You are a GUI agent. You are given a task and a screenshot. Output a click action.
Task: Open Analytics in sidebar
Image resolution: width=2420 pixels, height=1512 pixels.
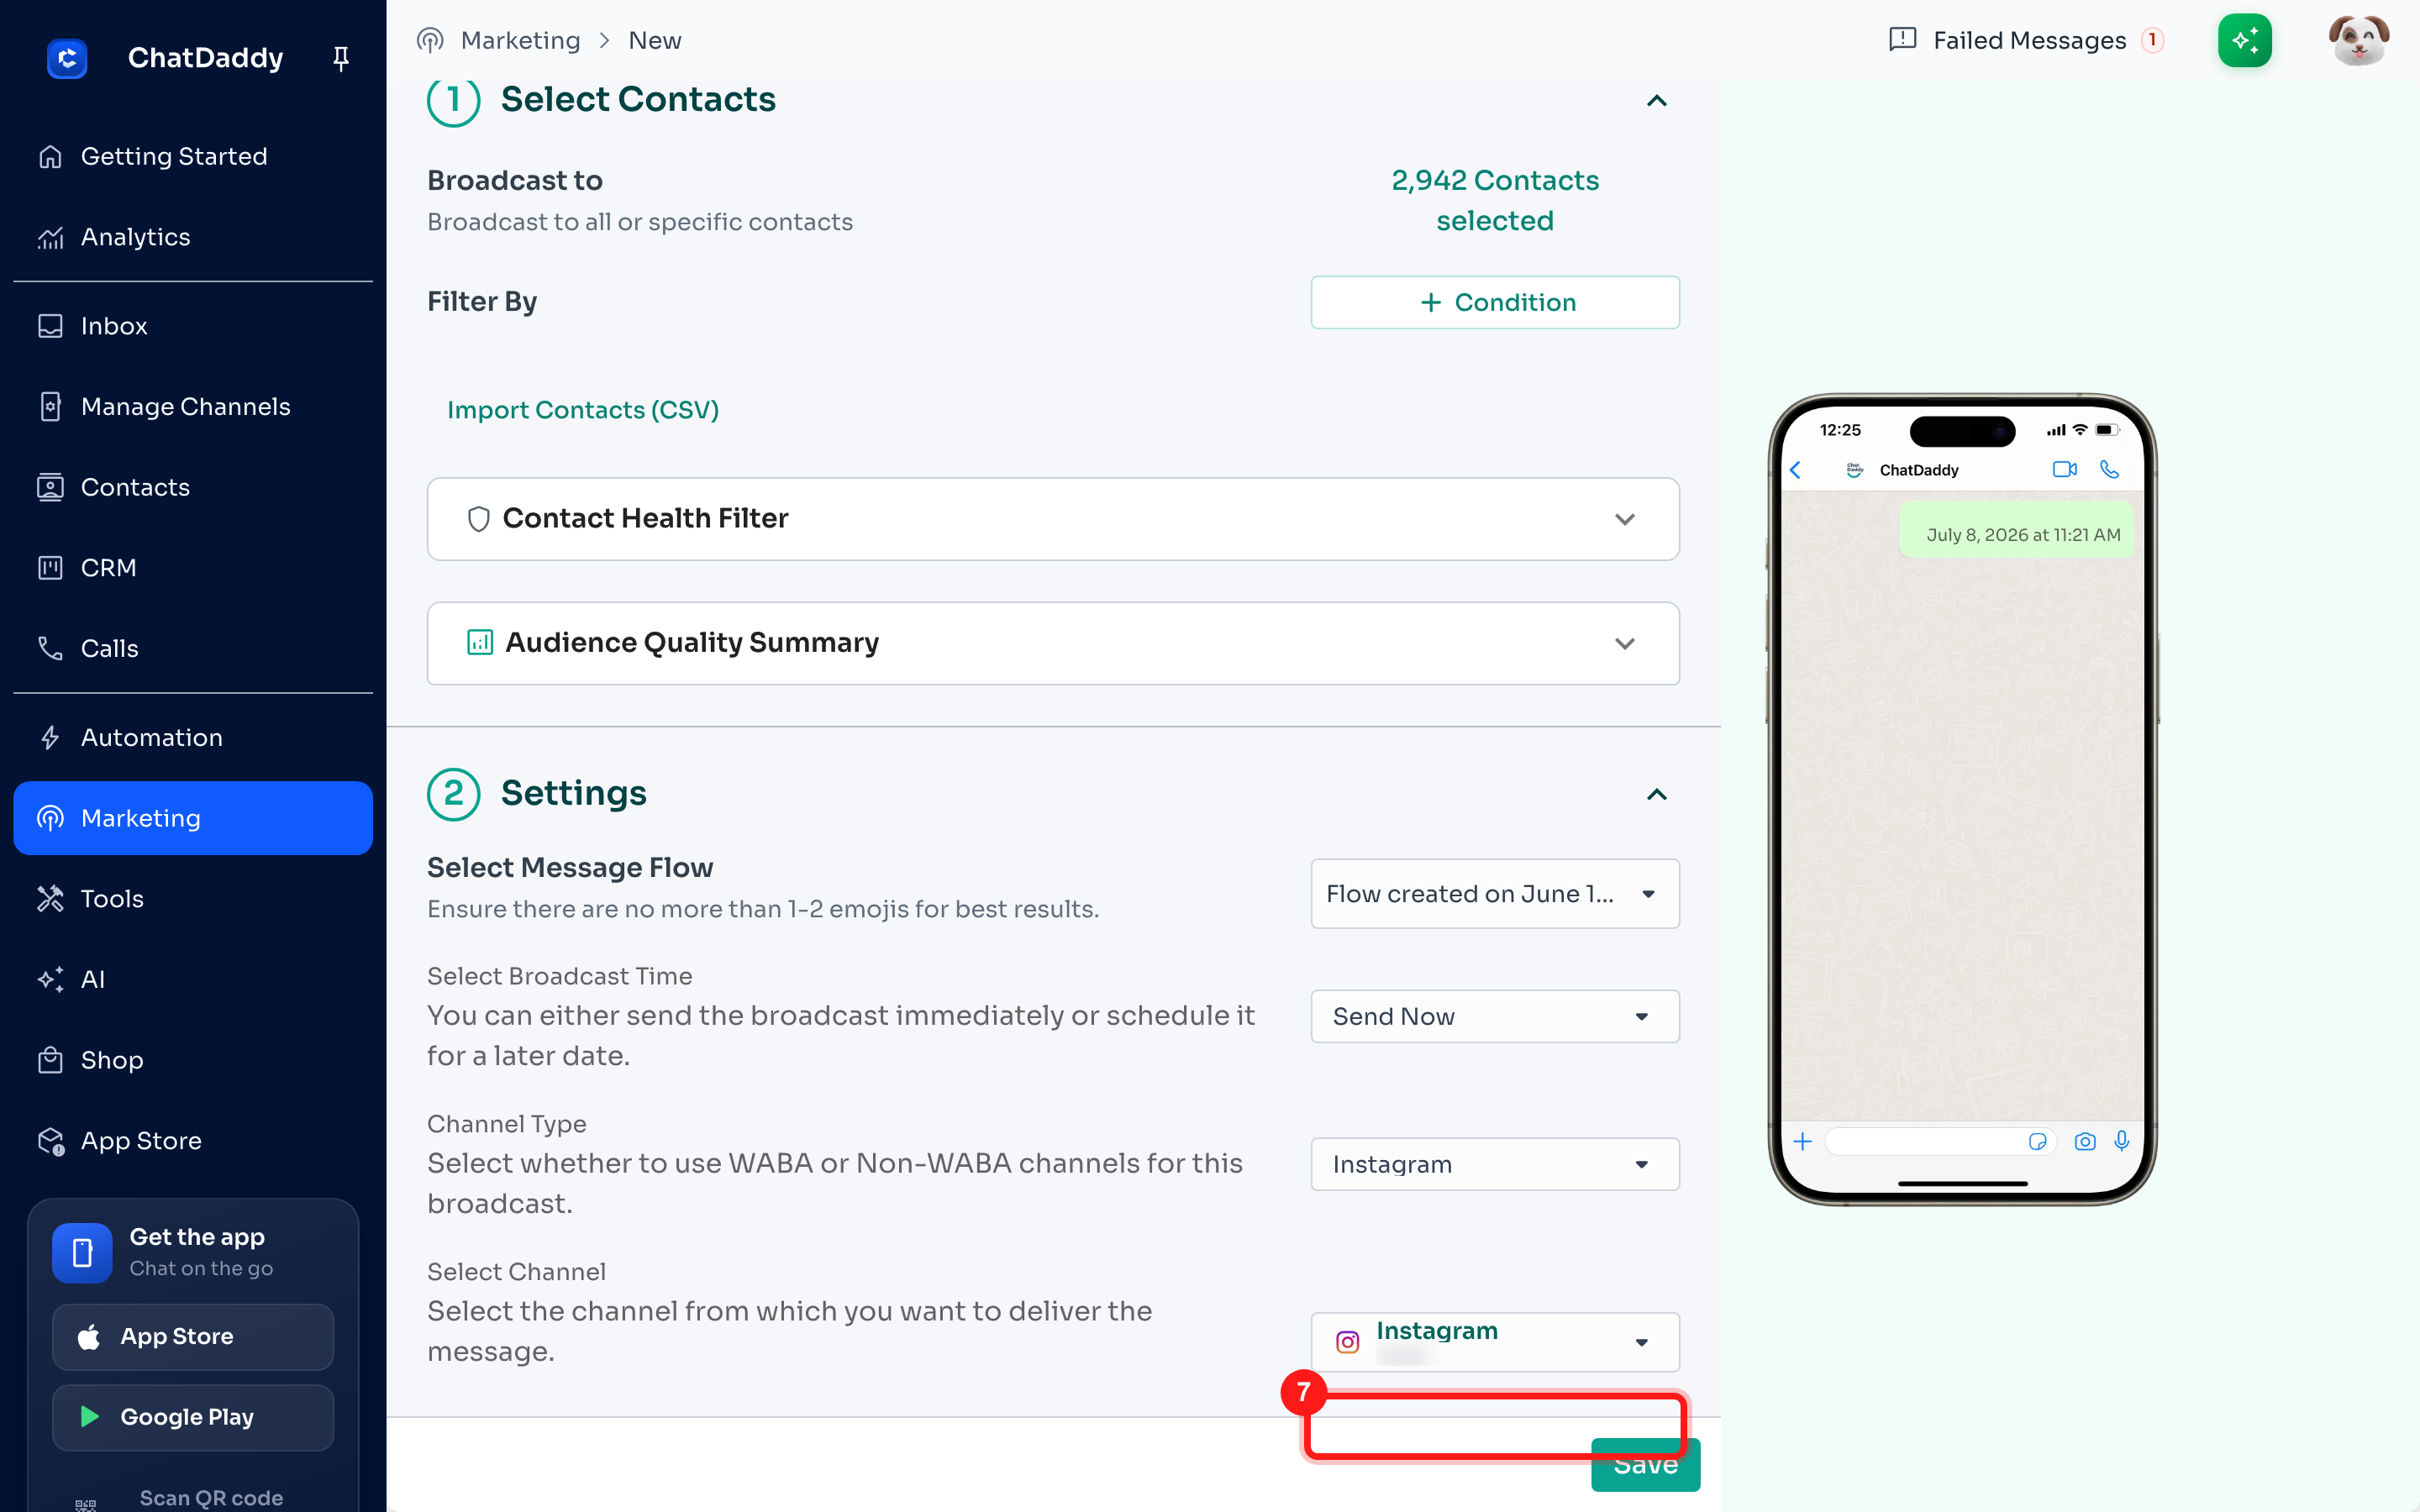point(193,237)
